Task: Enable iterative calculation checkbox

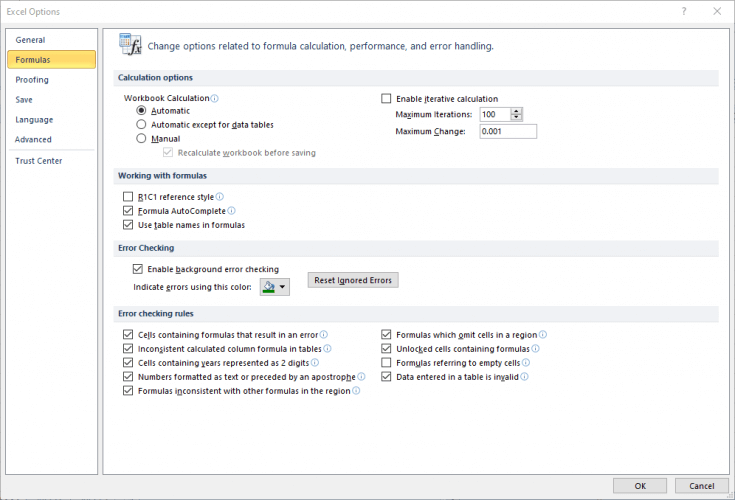Action: click(x=386, y=98)
